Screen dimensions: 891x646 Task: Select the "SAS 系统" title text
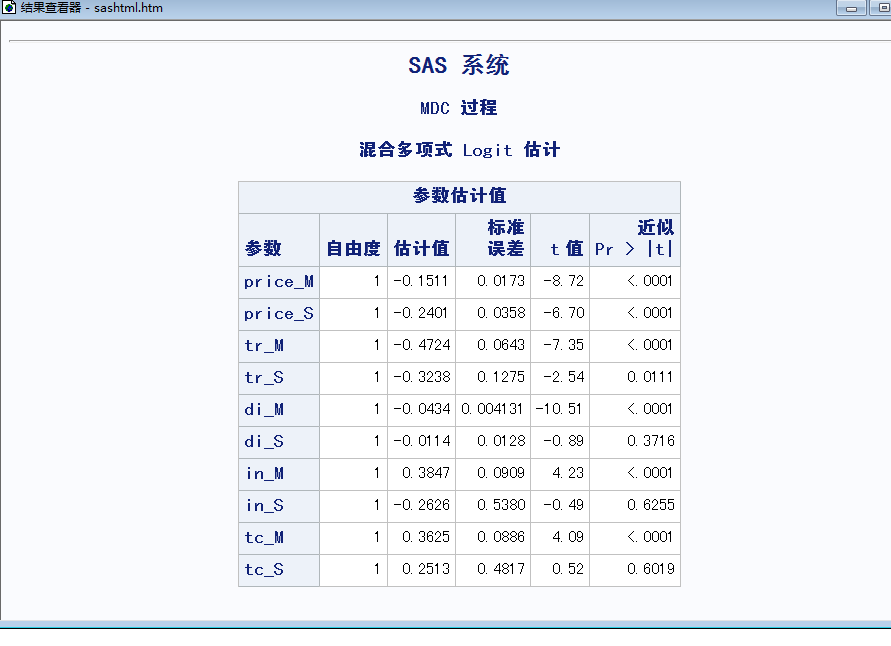pos(459,65)
